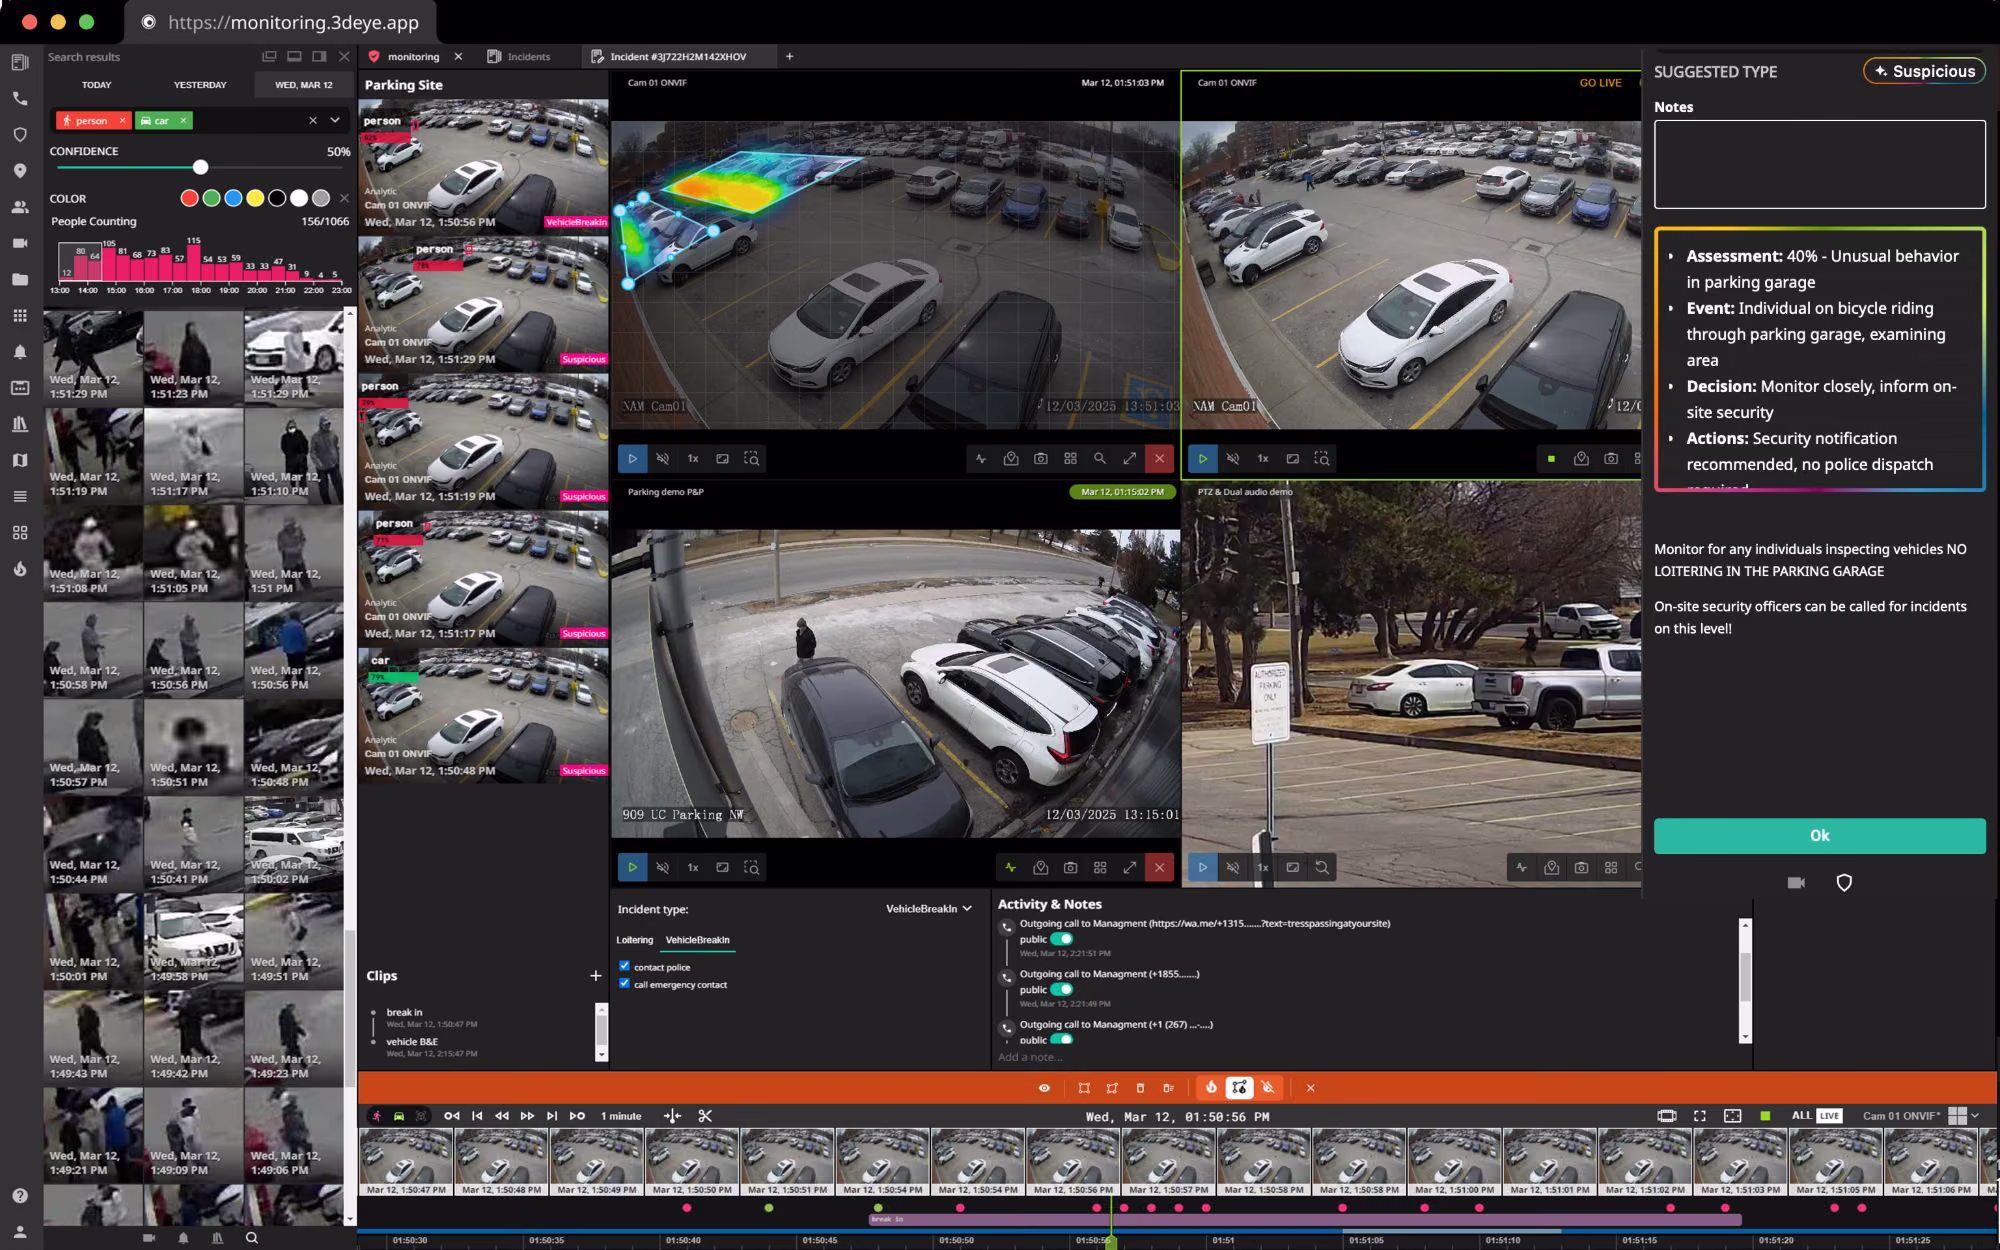Select the YESTERDAY date tab

pyautogui.click(x=200, y=85)
